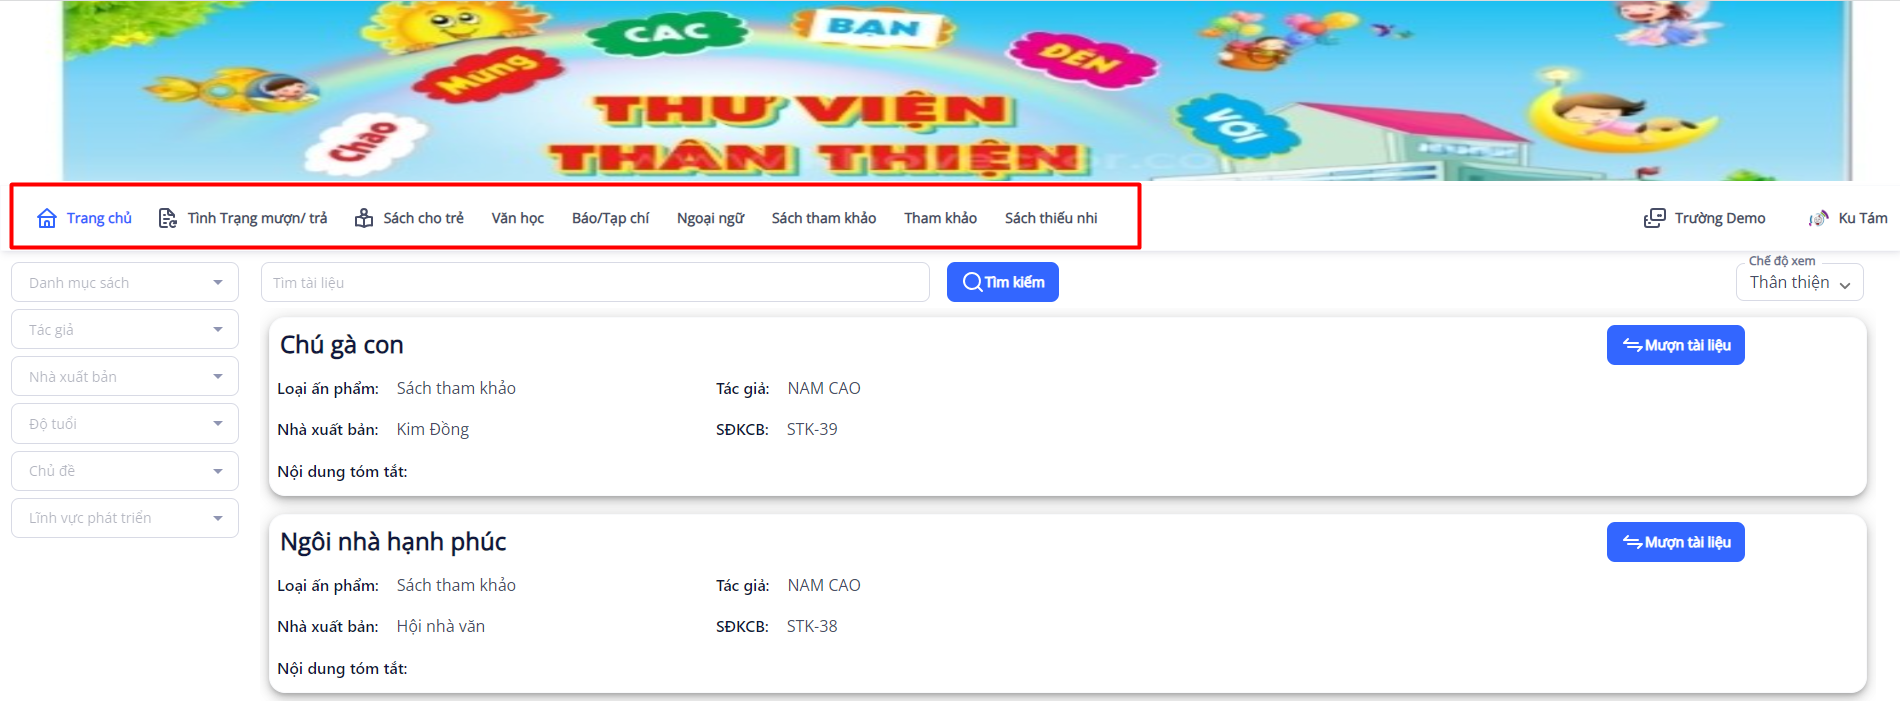
Task: Click the Ku Tâm user avatar icon
Action: pyautogui.click(x=1819, y=218)
